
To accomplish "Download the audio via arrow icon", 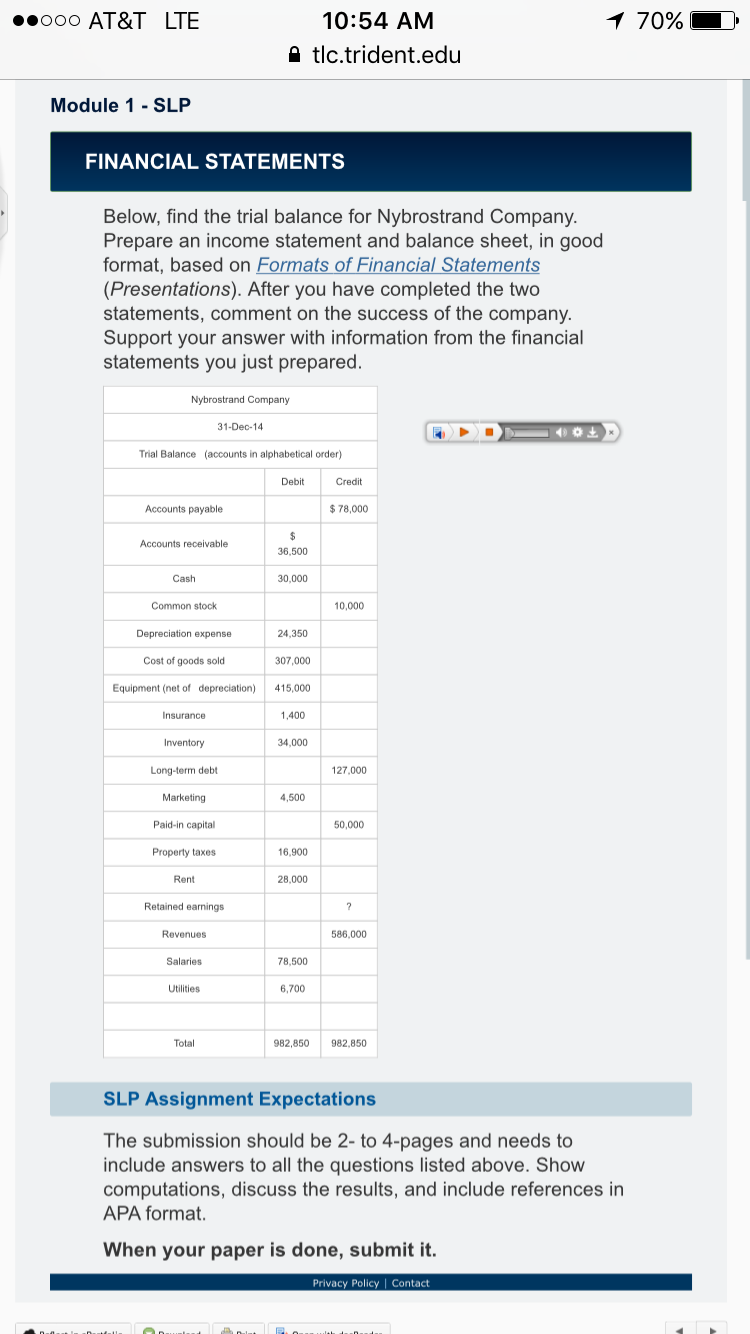I will pos(593,433).
